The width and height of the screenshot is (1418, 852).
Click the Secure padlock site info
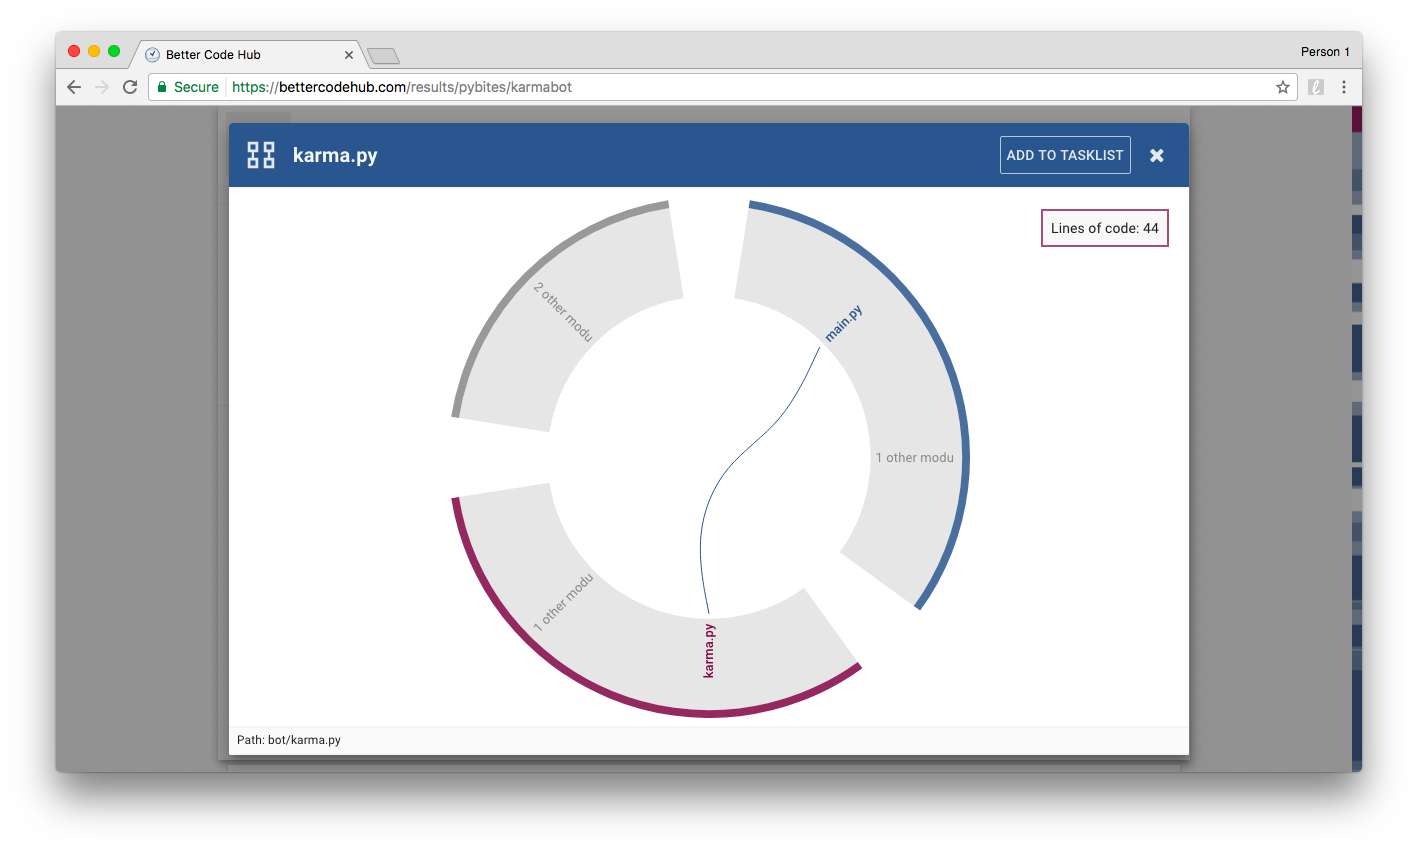click(187, 87)
